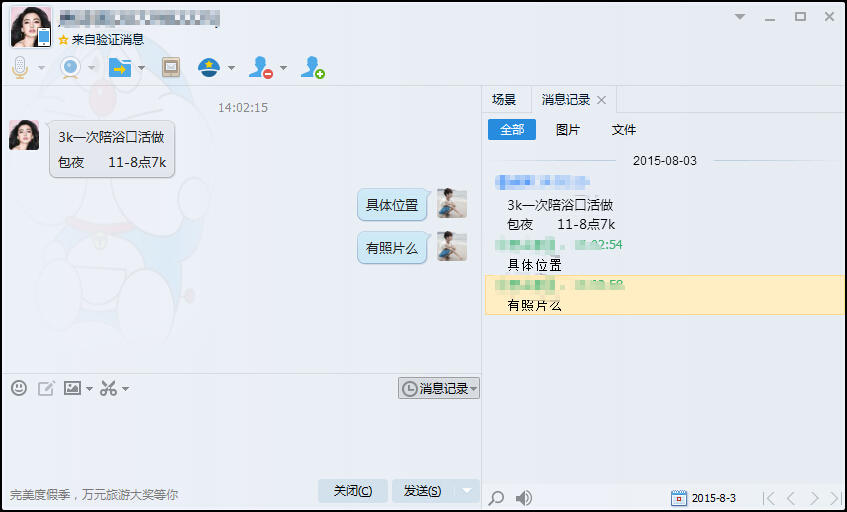
Task: Open voice call options dropdown arrow
Action: pyautogui.click(x=41, y=68)
